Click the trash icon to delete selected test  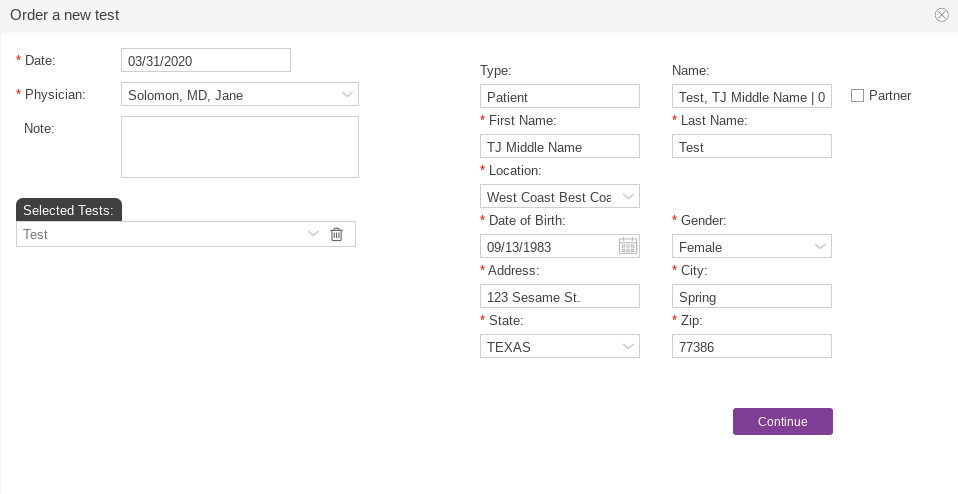click(x=336, y=234)
